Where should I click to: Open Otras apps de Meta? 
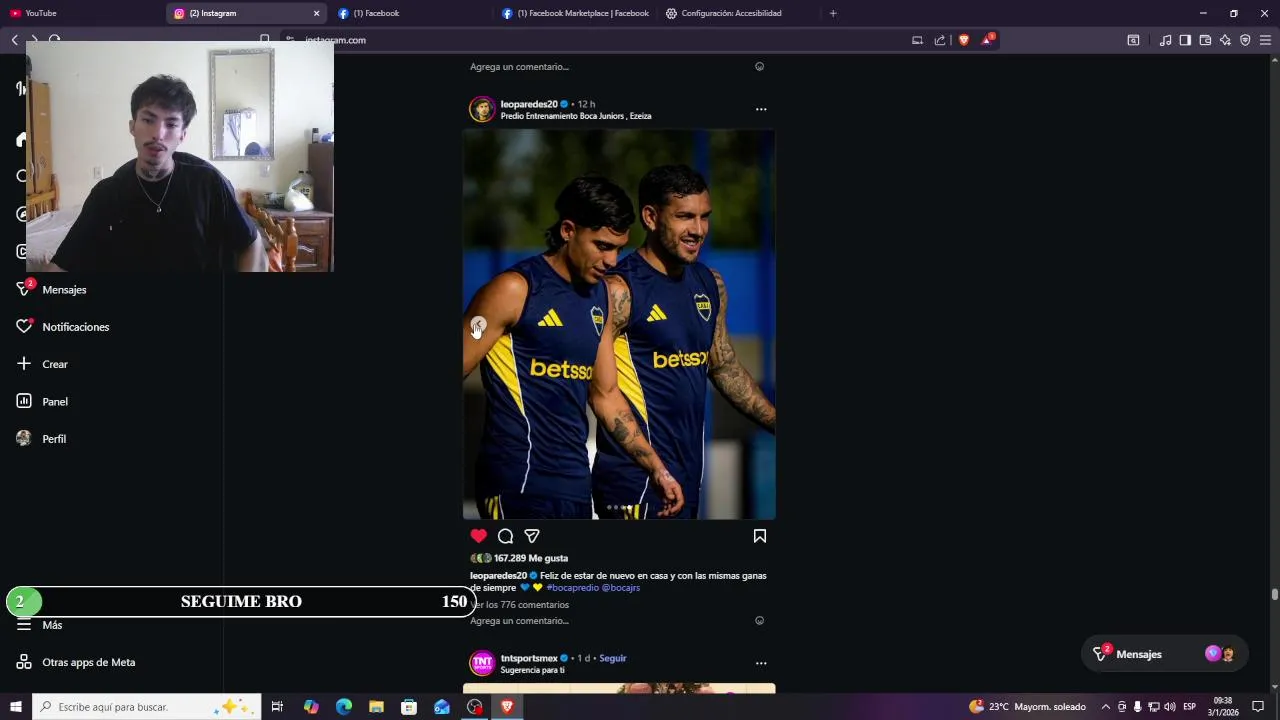[x=76, y=662]
